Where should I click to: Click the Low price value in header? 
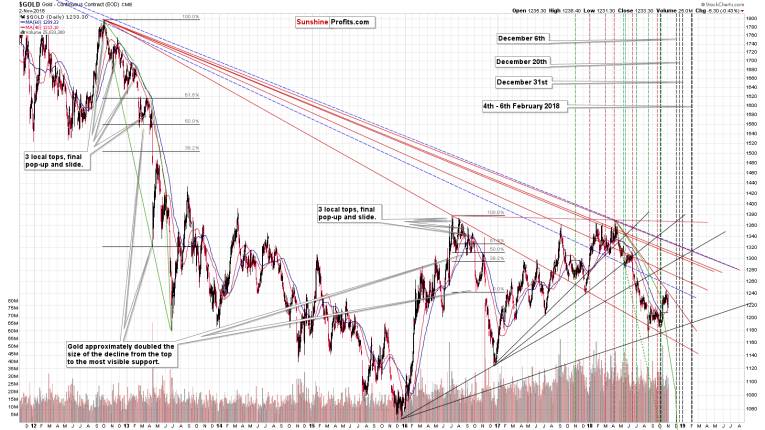(x=606, y=10)
